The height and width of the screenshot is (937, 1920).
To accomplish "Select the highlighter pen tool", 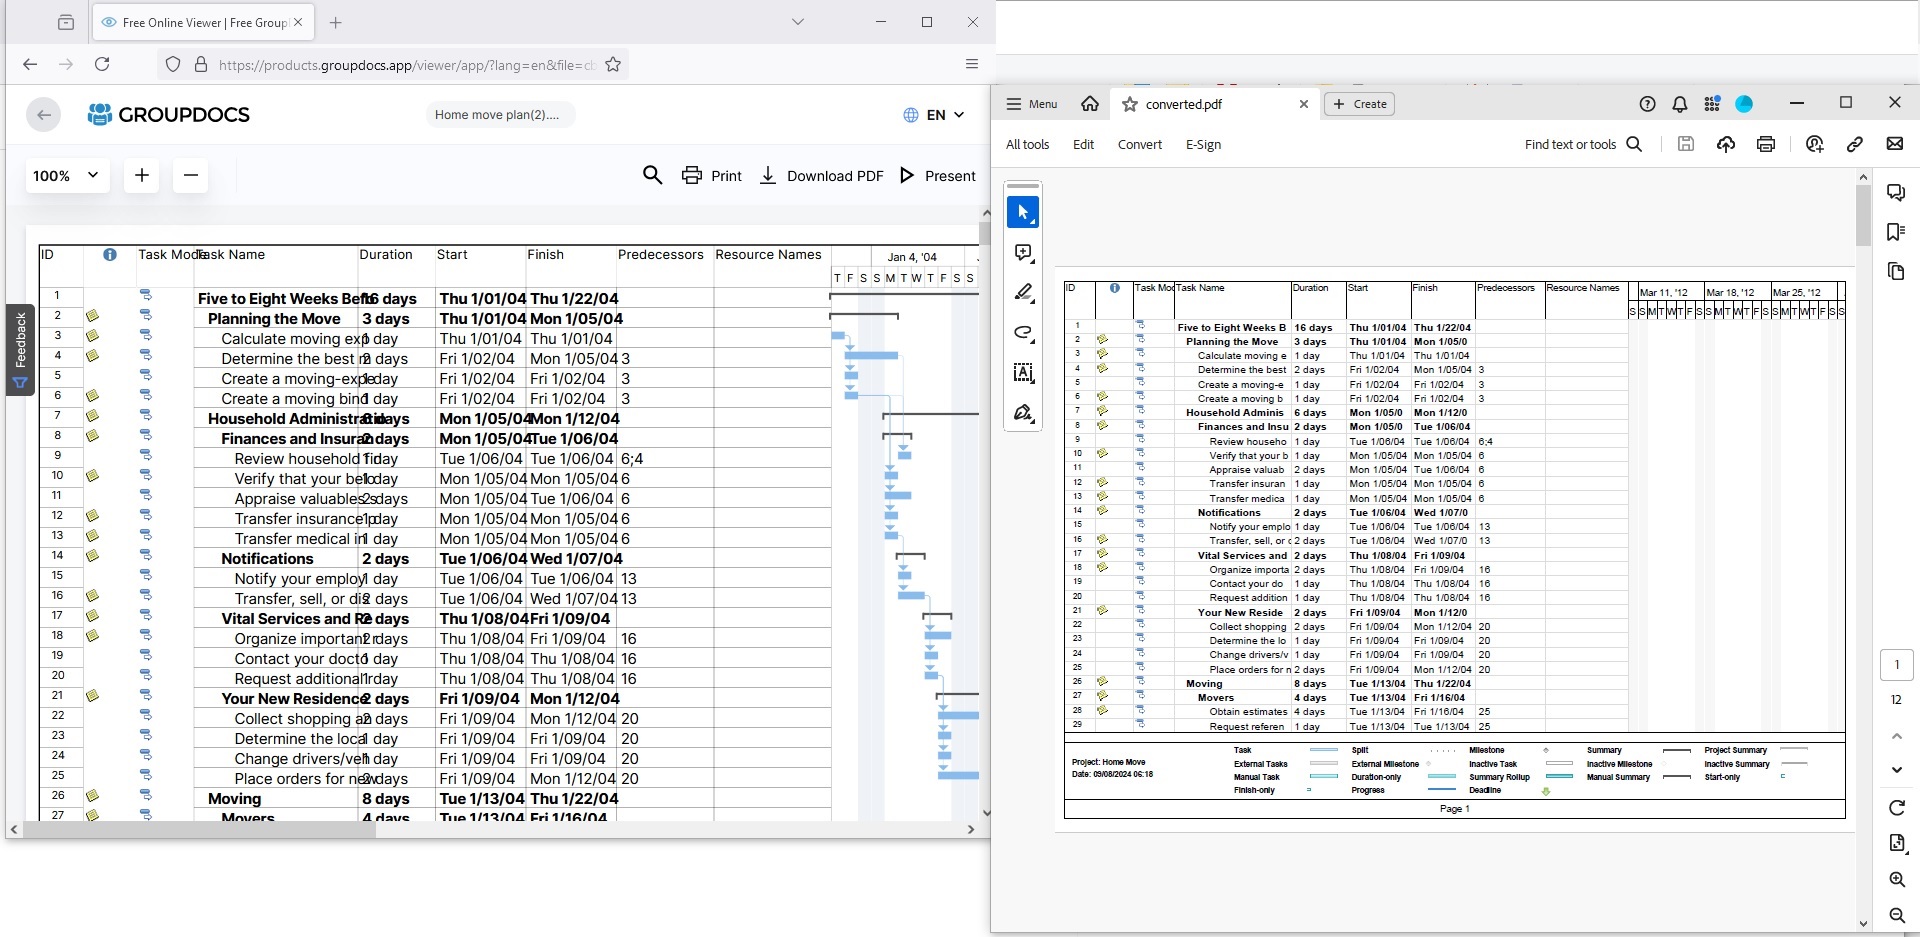I will (x=1022, y=293).
